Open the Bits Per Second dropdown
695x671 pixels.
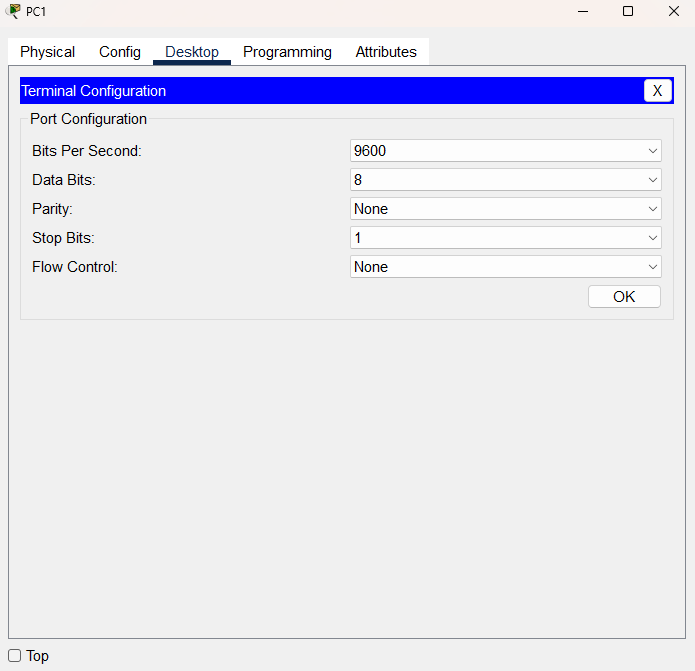tap(506, 151)
